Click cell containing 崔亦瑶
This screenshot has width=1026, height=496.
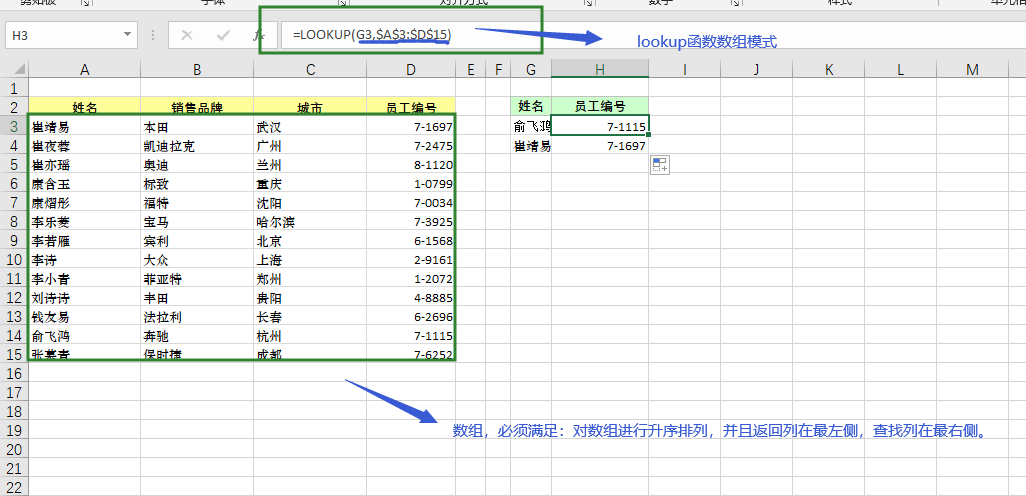(84, 165)
